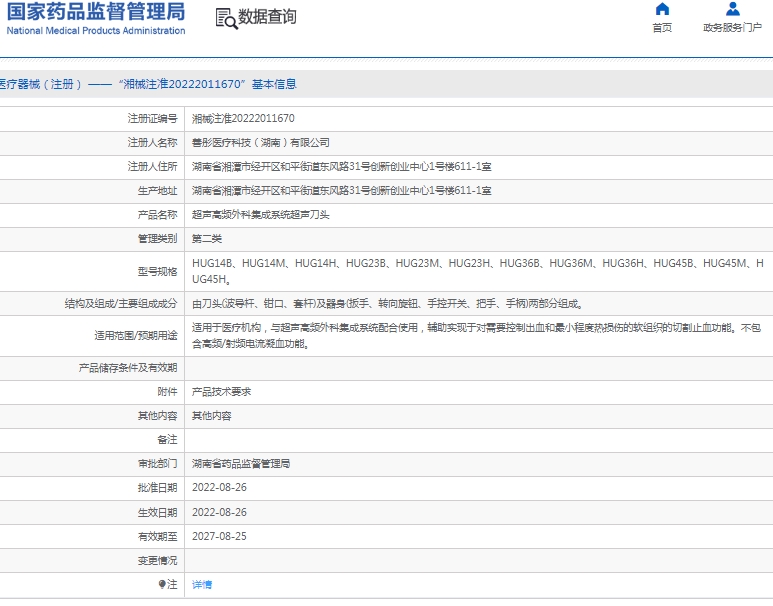773x606 pixels.
Task: Click the 附件 label
Action: pos(167,392)
